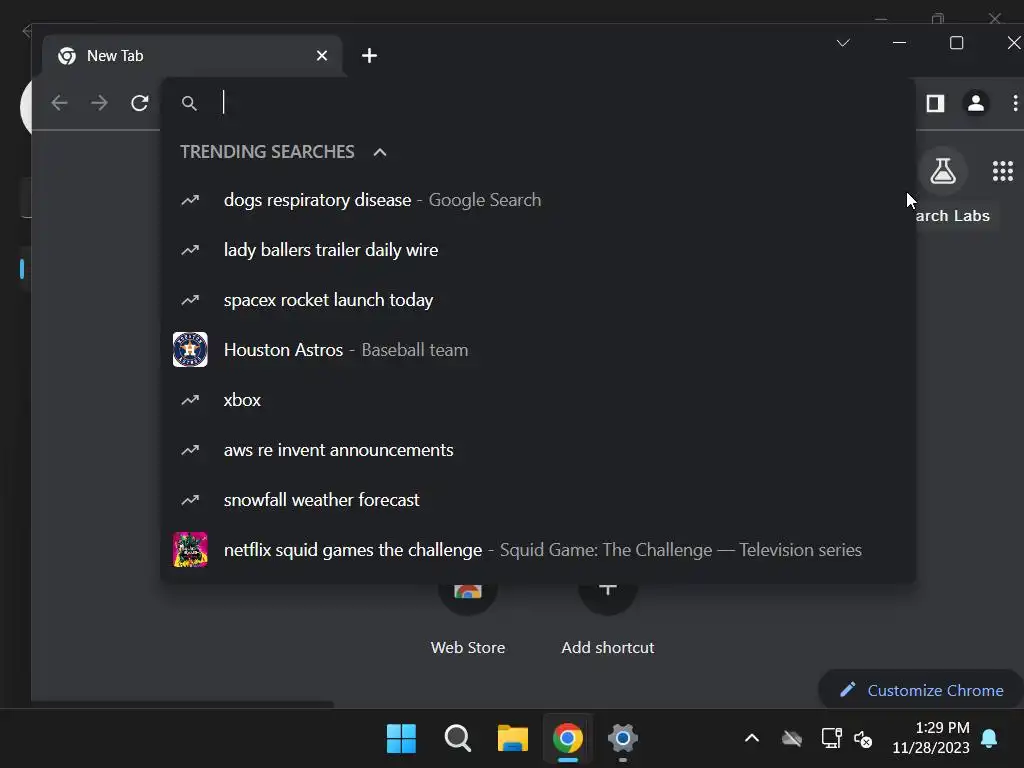Click the forward navigation arrow

(99, 103)
